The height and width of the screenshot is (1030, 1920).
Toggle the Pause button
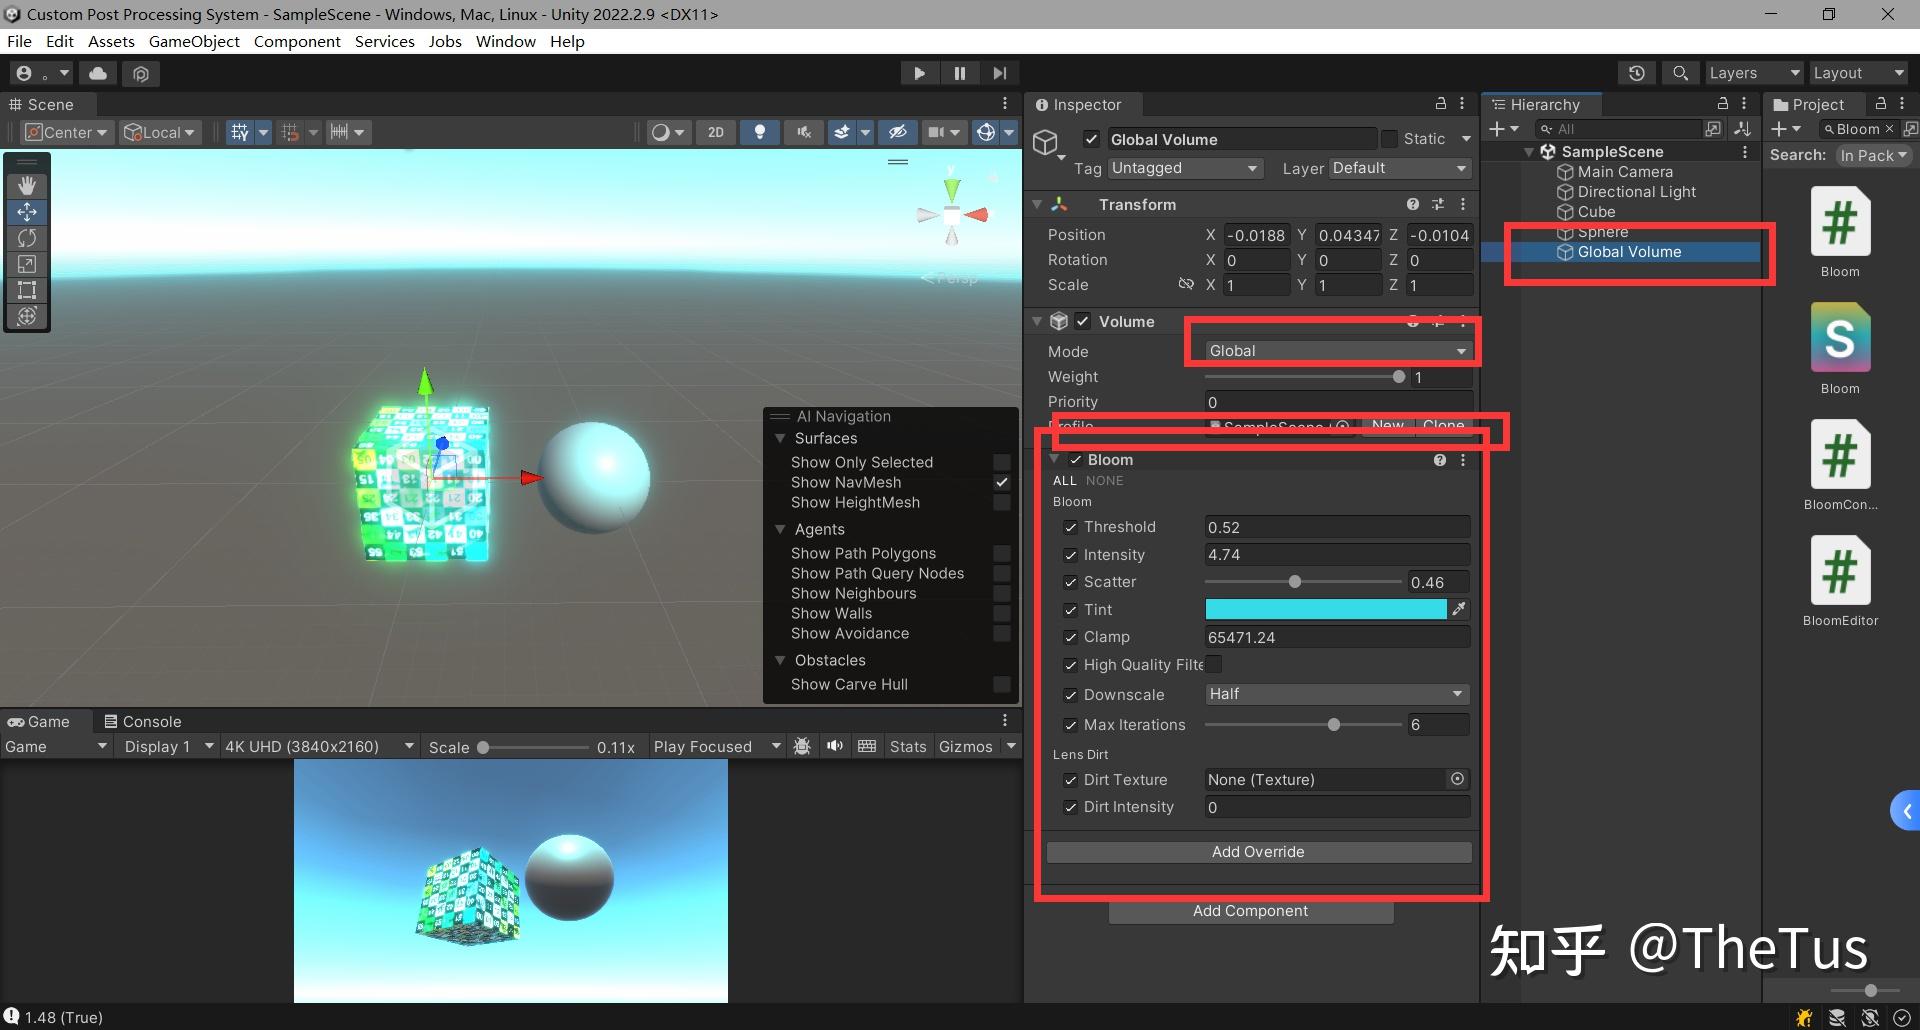tap(959, 72)
